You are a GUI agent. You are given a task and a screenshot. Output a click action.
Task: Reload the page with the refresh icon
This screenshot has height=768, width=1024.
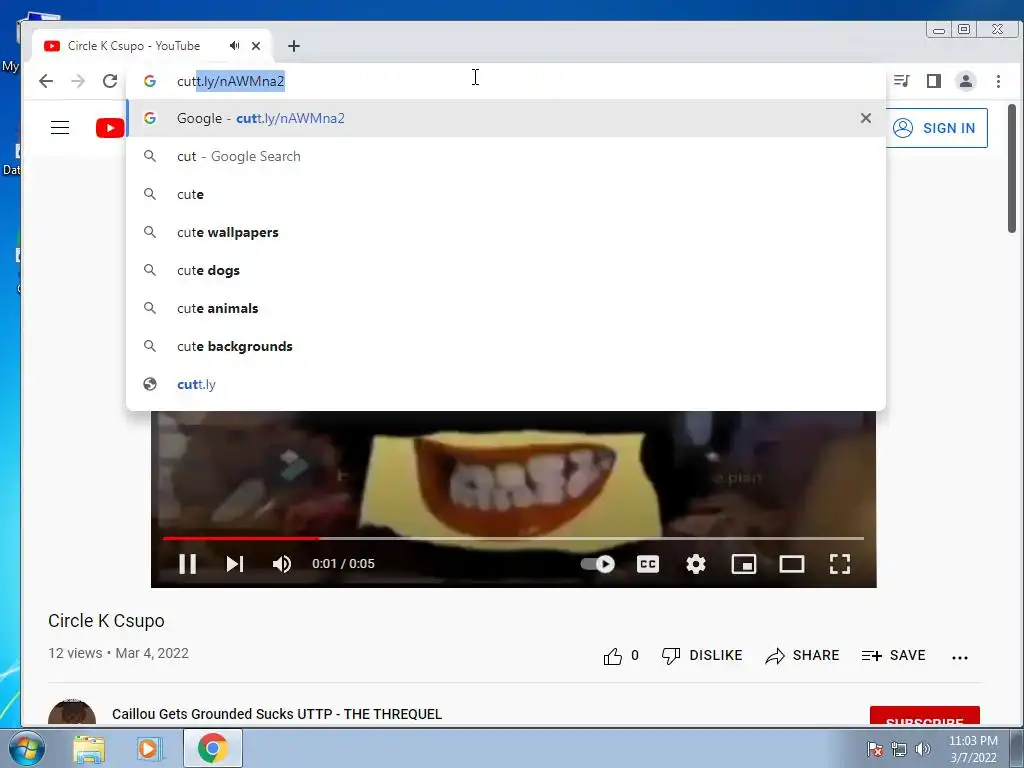110,81
